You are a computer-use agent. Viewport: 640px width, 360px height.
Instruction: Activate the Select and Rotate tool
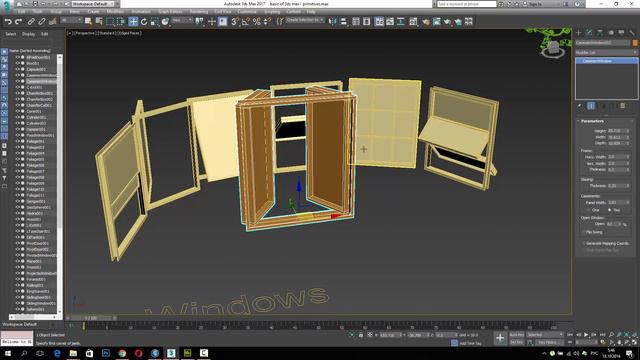coord(144,22)
